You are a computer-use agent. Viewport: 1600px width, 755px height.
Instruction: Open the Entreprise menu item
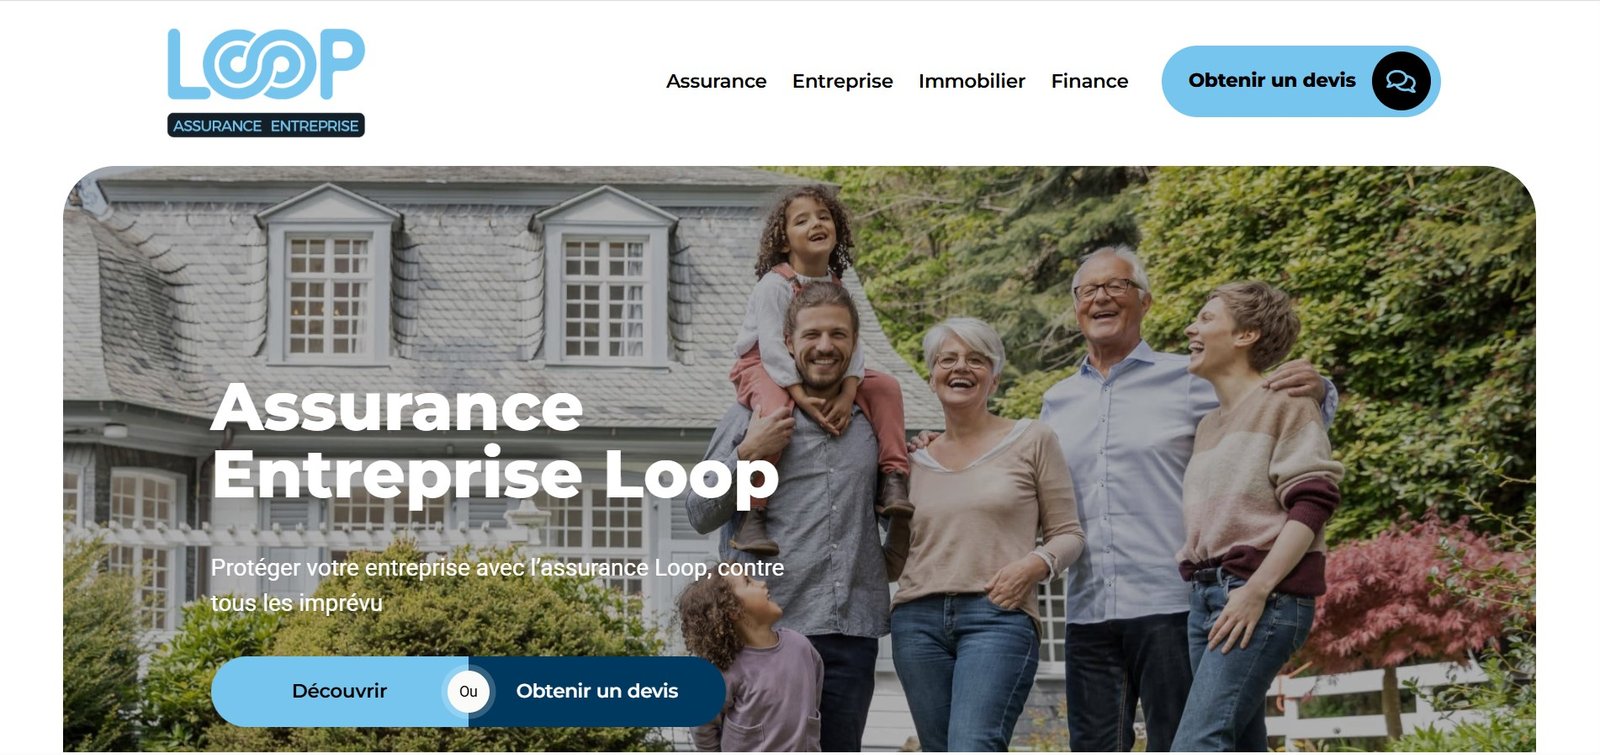pos(842,81)
